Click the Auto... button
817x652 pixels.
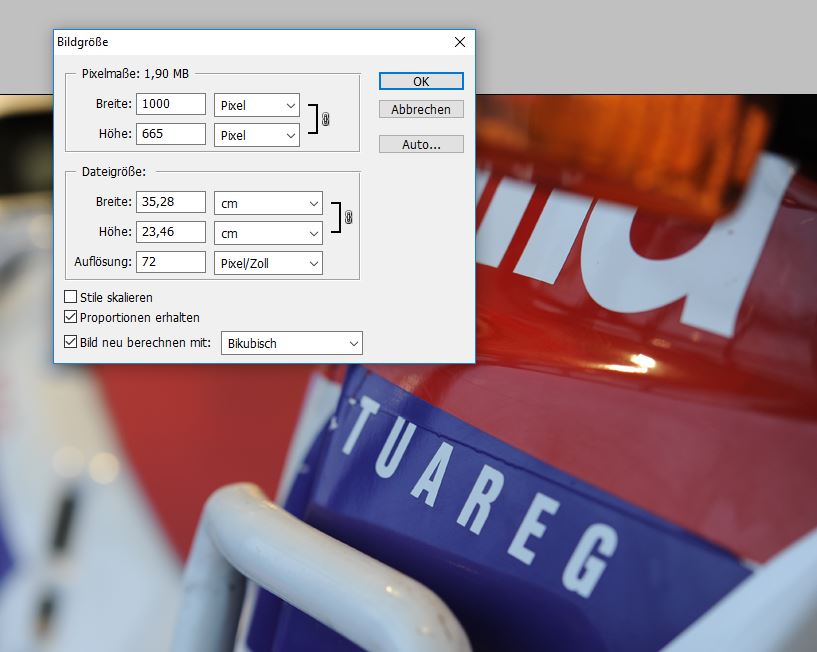tap(421, 144)
